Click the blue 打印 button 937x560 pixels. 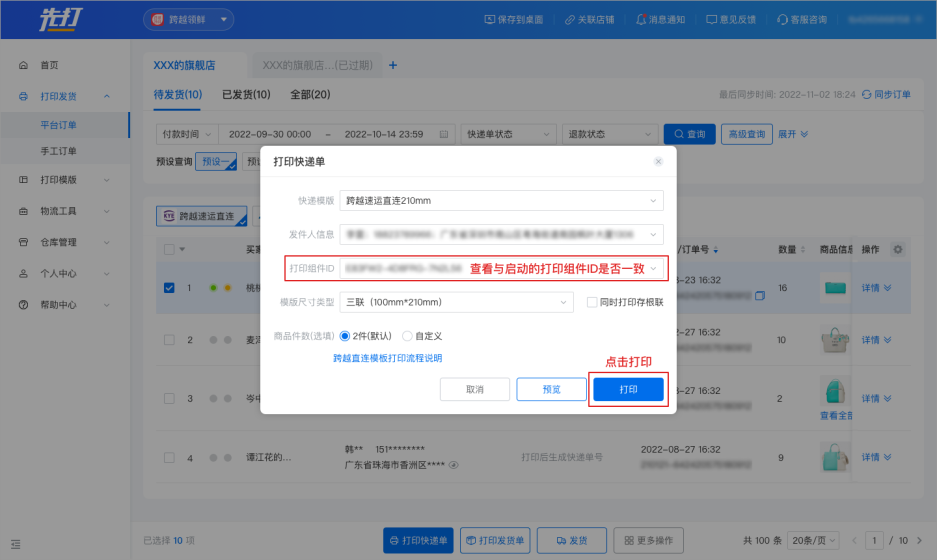click(628, 389)
